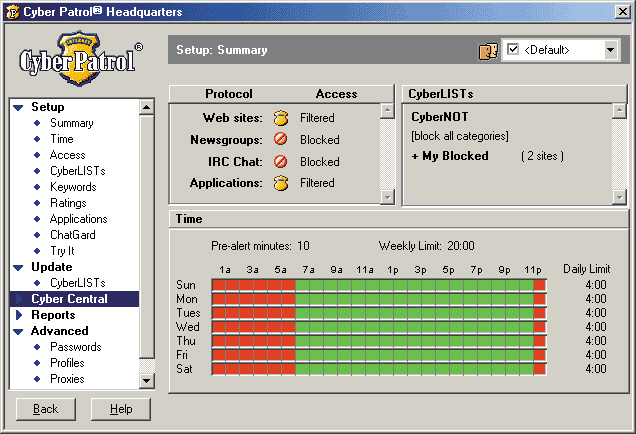The image size is (636, 434).
Task: Expand the Cyber Central section
Action: pyautogui.click(x=19, y=299)
